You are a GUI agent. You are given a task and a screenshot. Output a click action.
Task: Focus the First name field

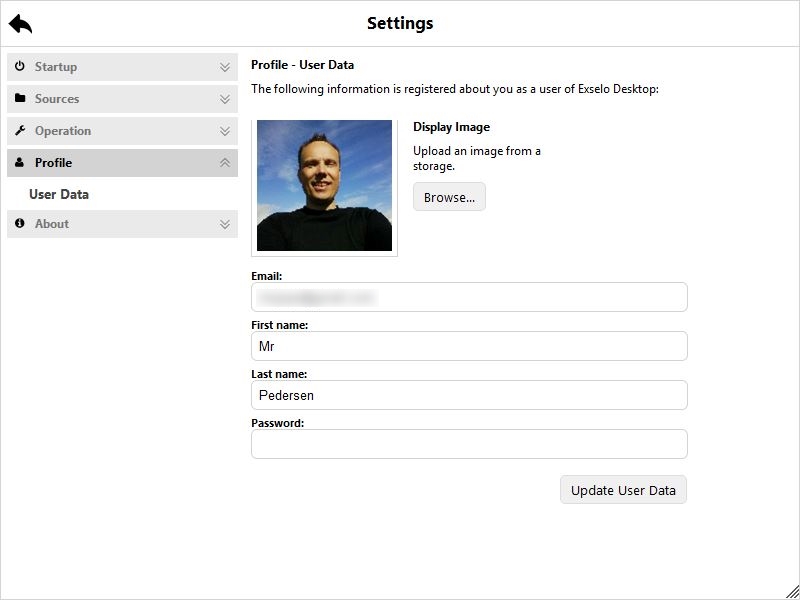[469, 346]
